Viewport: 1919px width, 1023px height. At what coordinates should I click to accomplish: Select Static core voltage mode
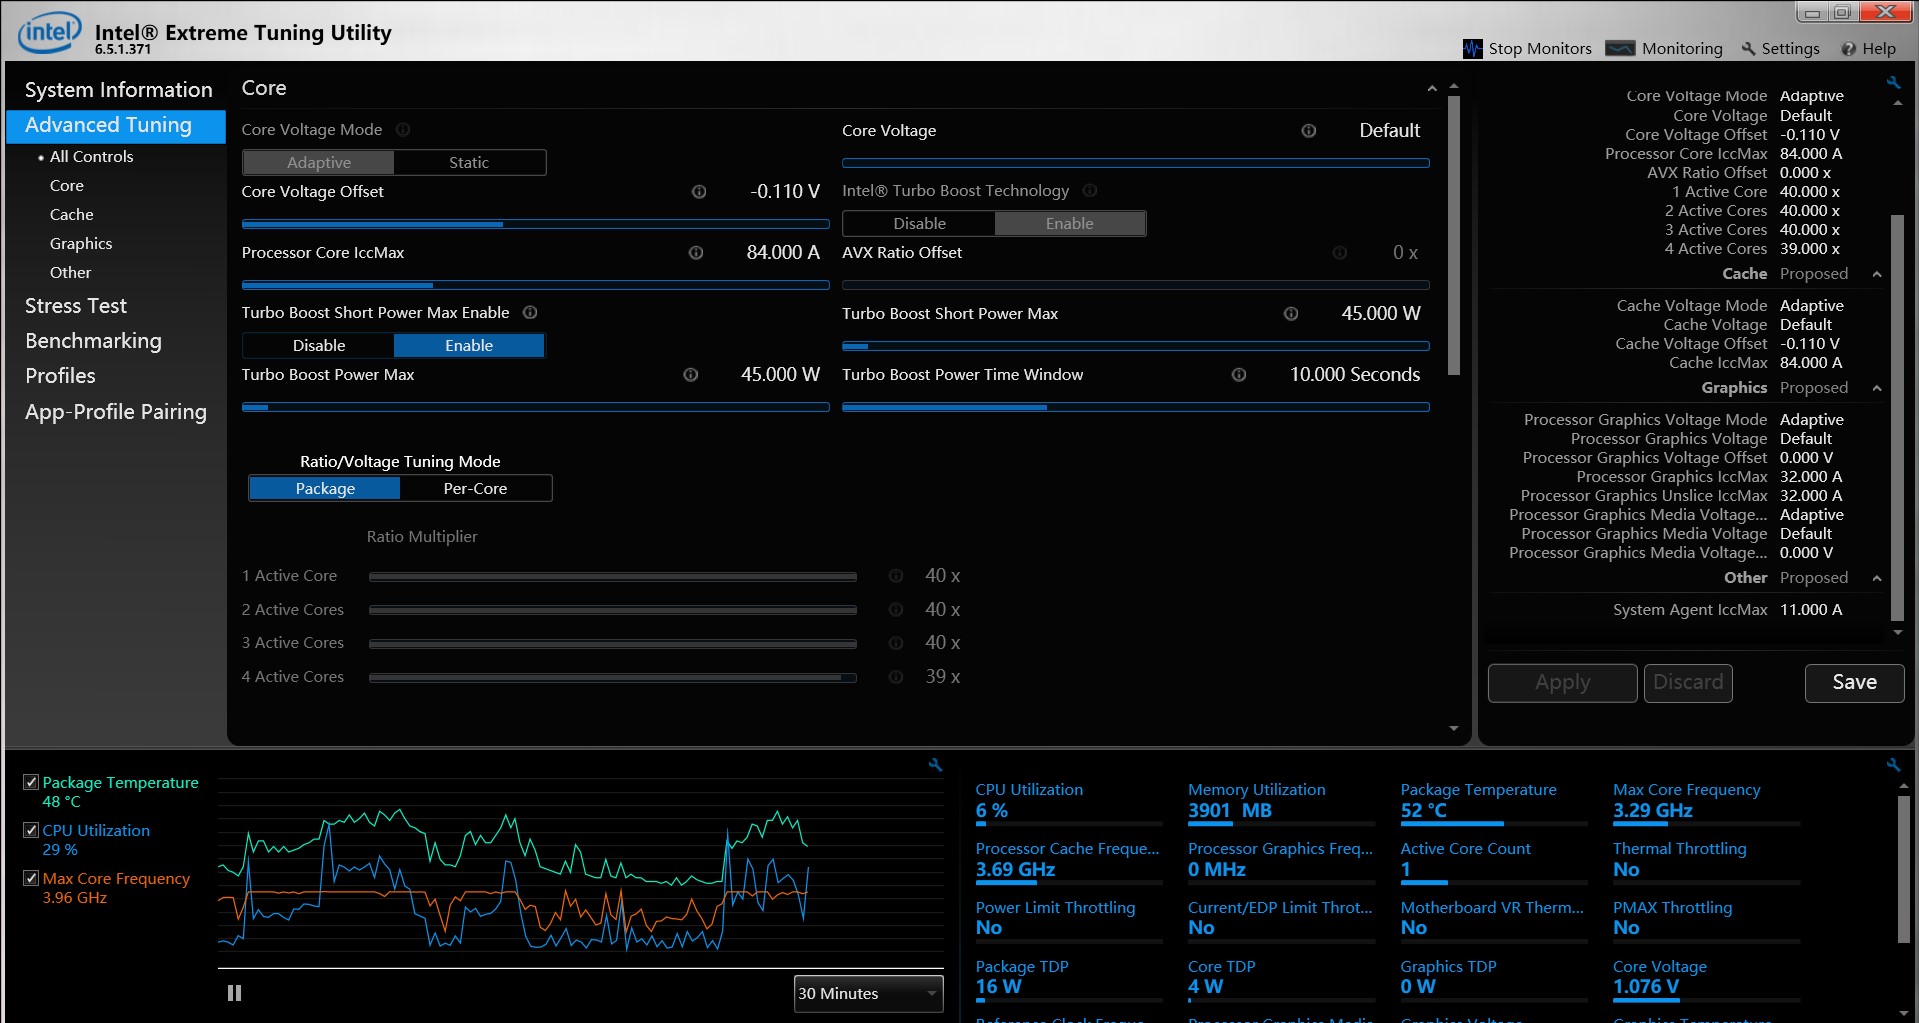469,162
